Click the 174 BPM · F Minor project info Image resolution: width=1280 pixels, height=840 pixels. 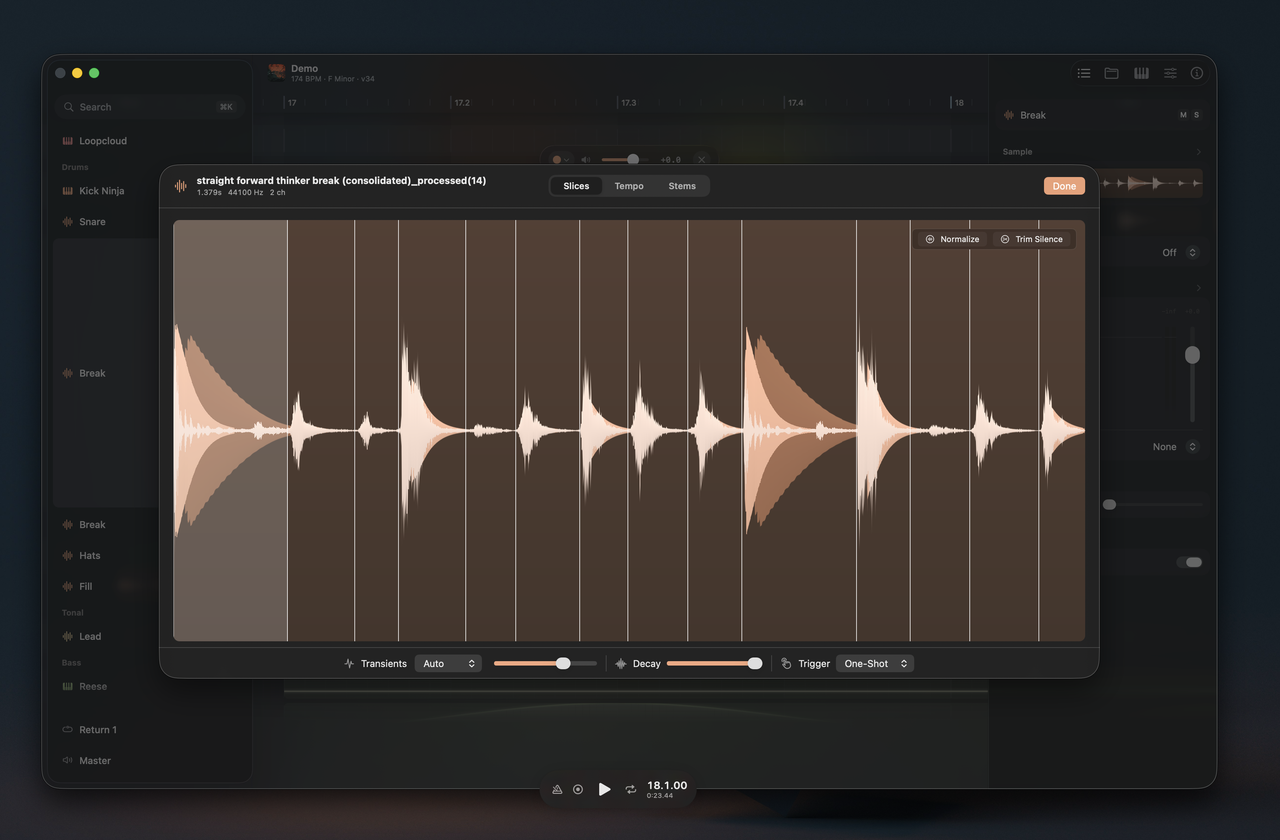click(333, 79)
